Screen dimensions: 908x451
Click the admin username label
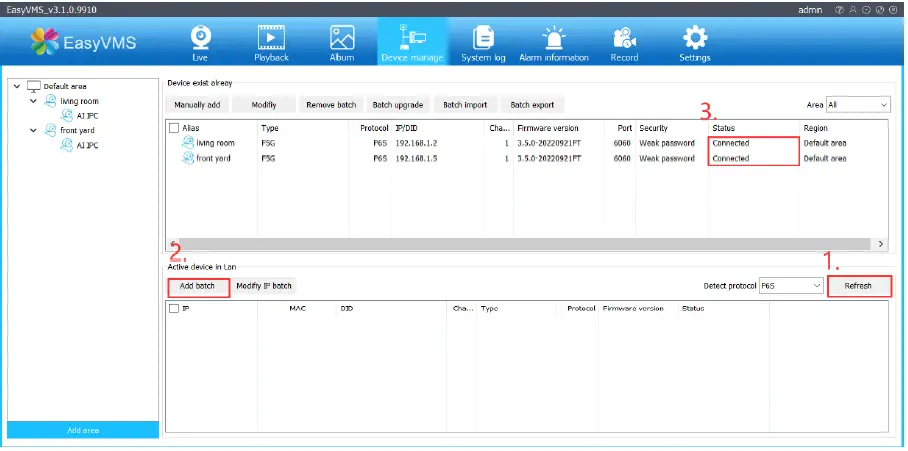tap(810, 10)
